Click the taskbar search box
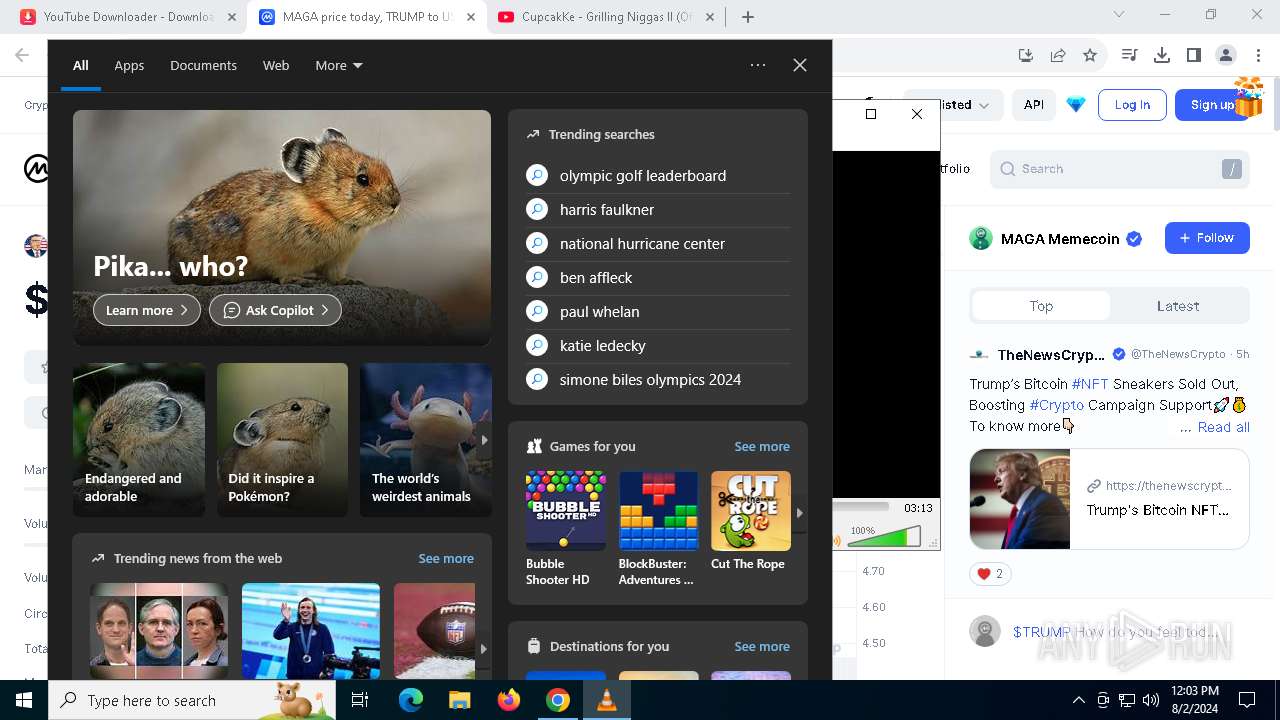Viewport: 1280px width, 720px height. click(191, 700)
